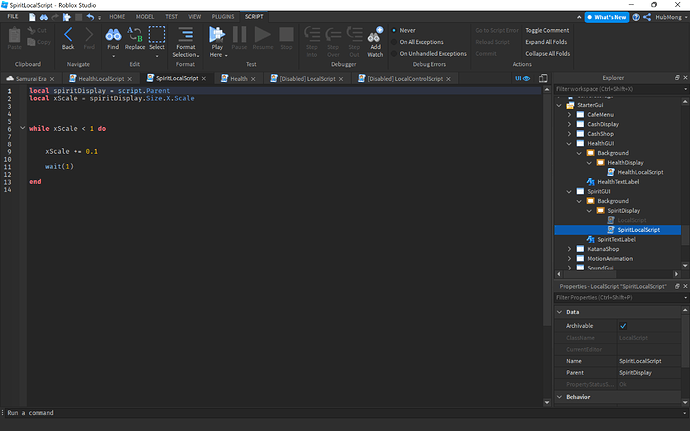
Task: Switch to the MODEL ribbon tab
Action: coord(145,17)
